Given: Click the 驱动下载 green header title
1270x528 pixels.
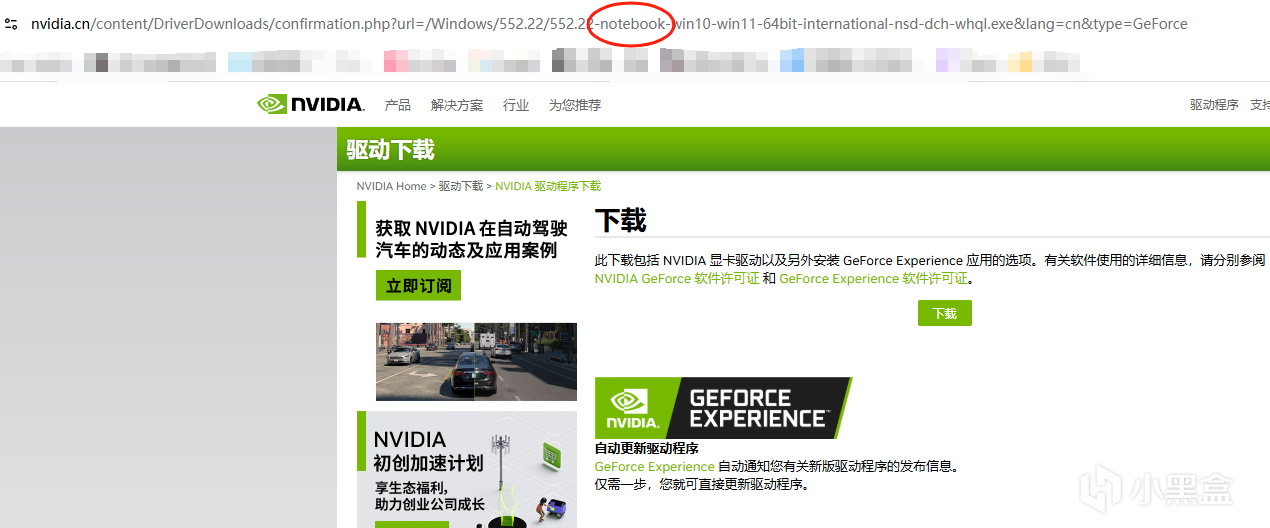Looking at the screenshot, I should (x=390, y=150).
